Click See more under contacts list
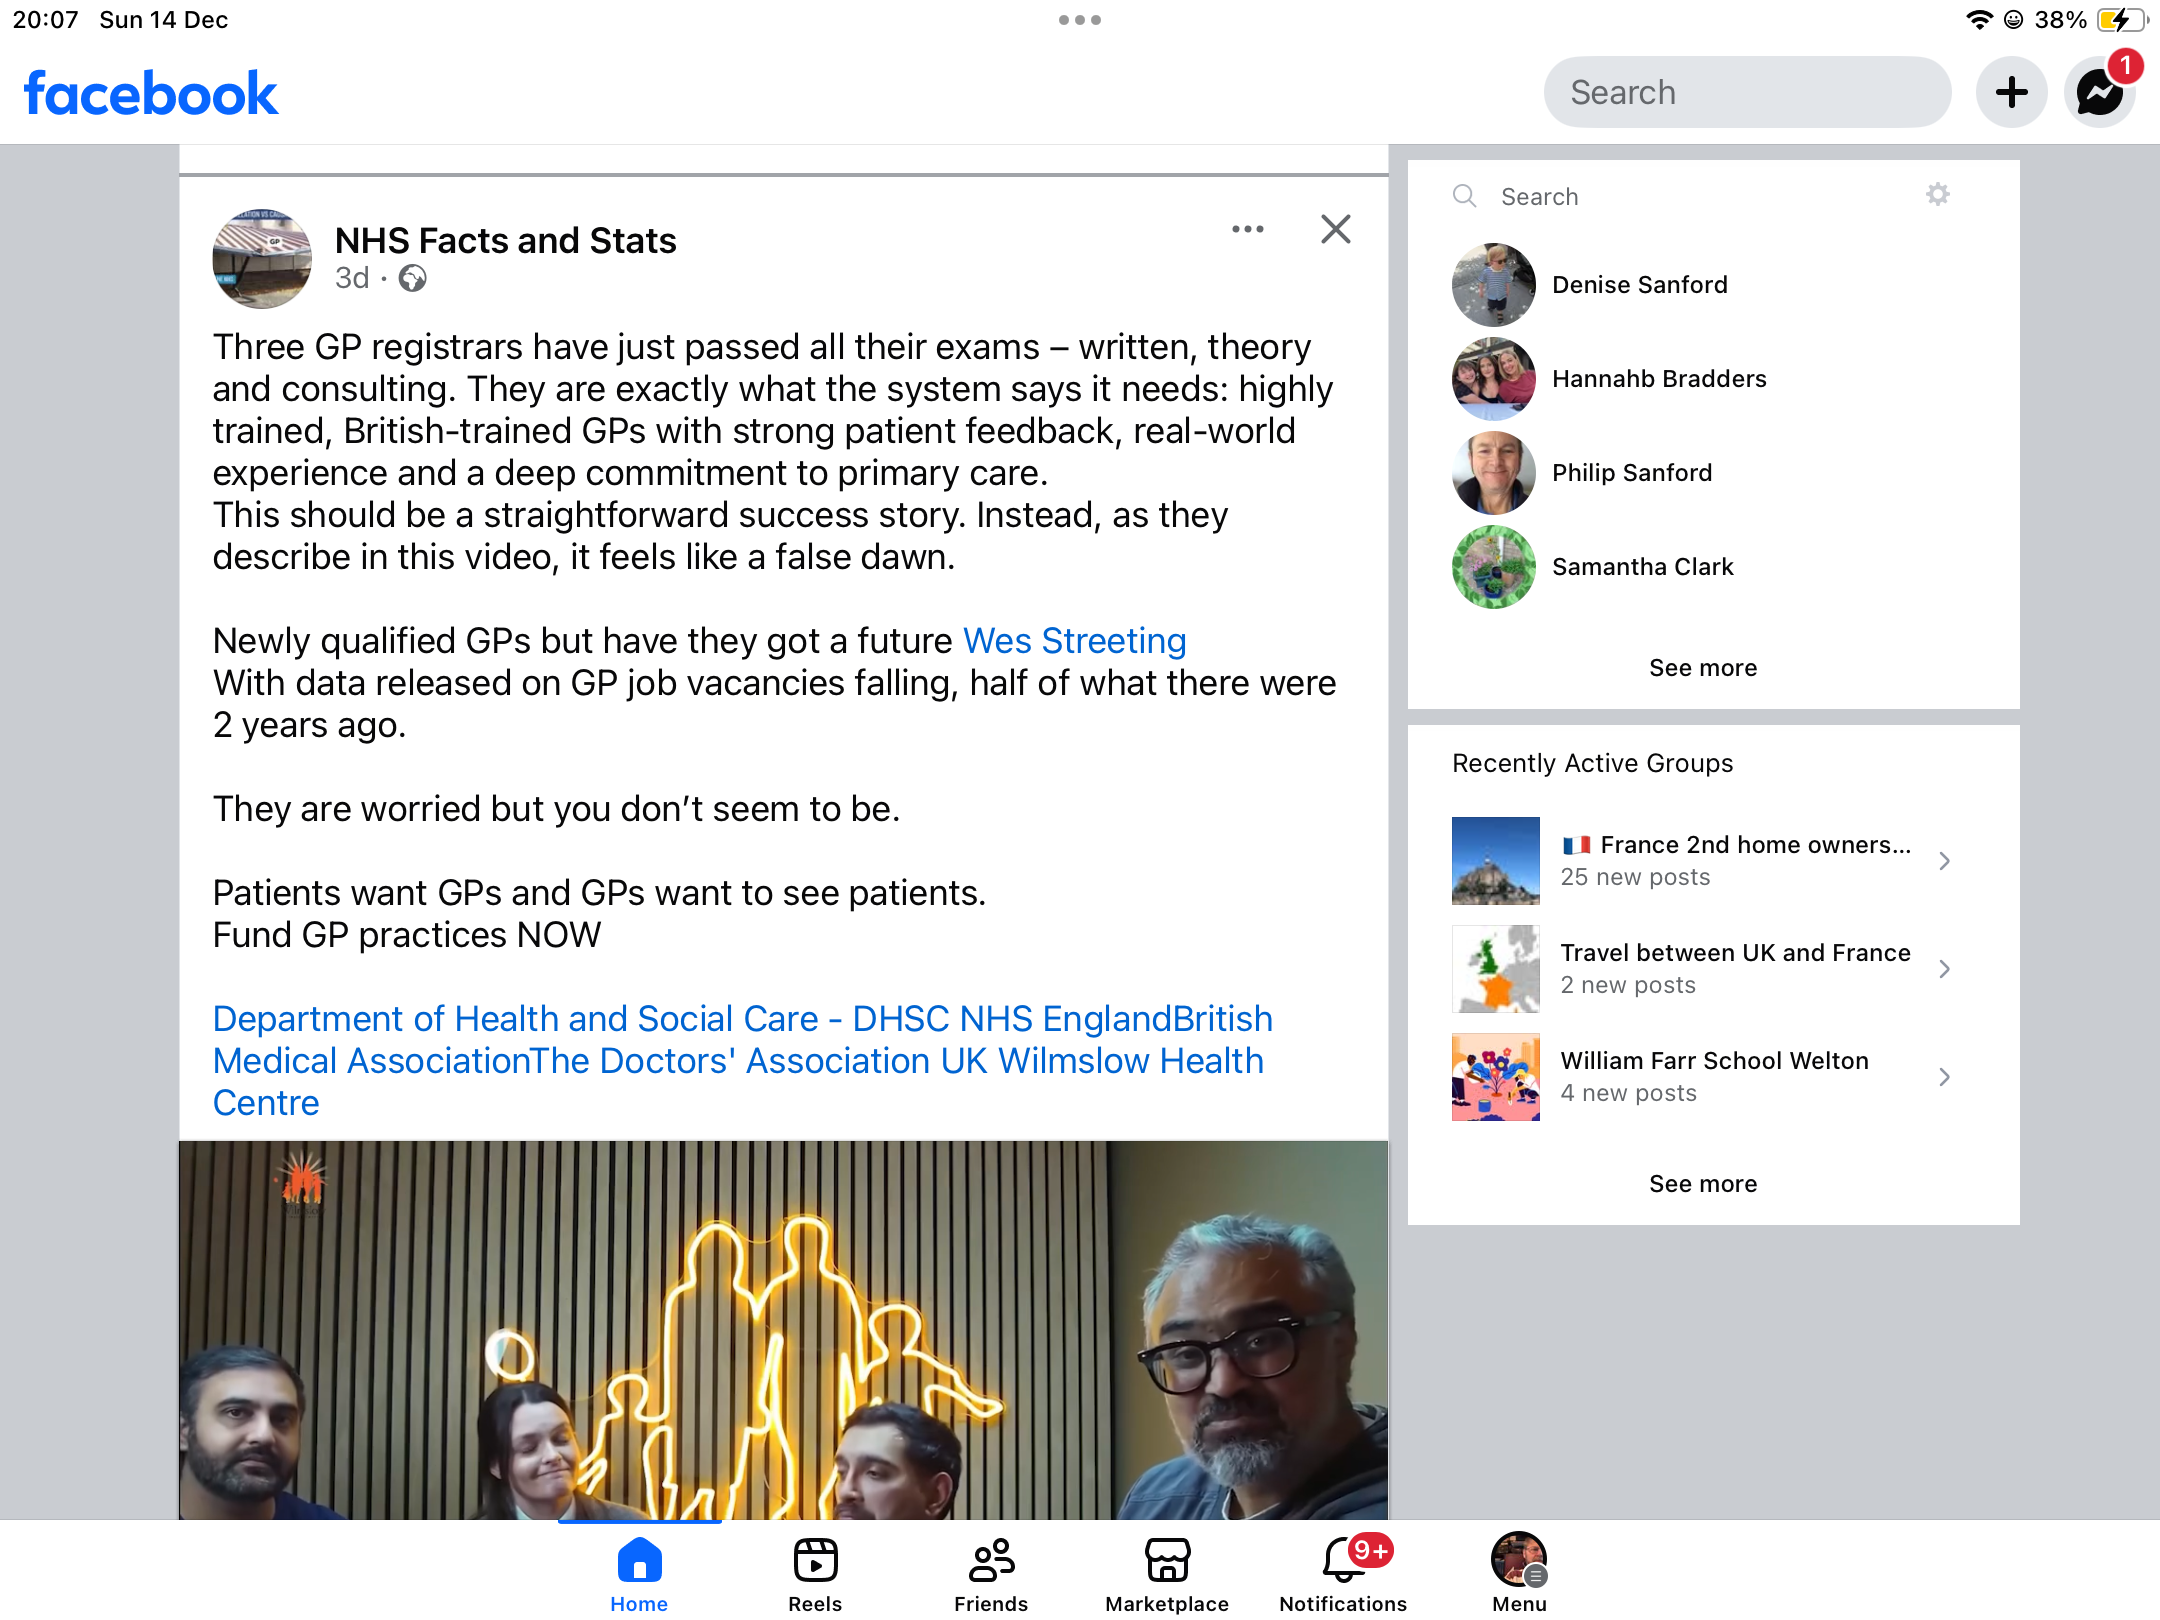The height and width of the screenshot is (1620, 2160). pyautogui.click(x=1702, y=667)
